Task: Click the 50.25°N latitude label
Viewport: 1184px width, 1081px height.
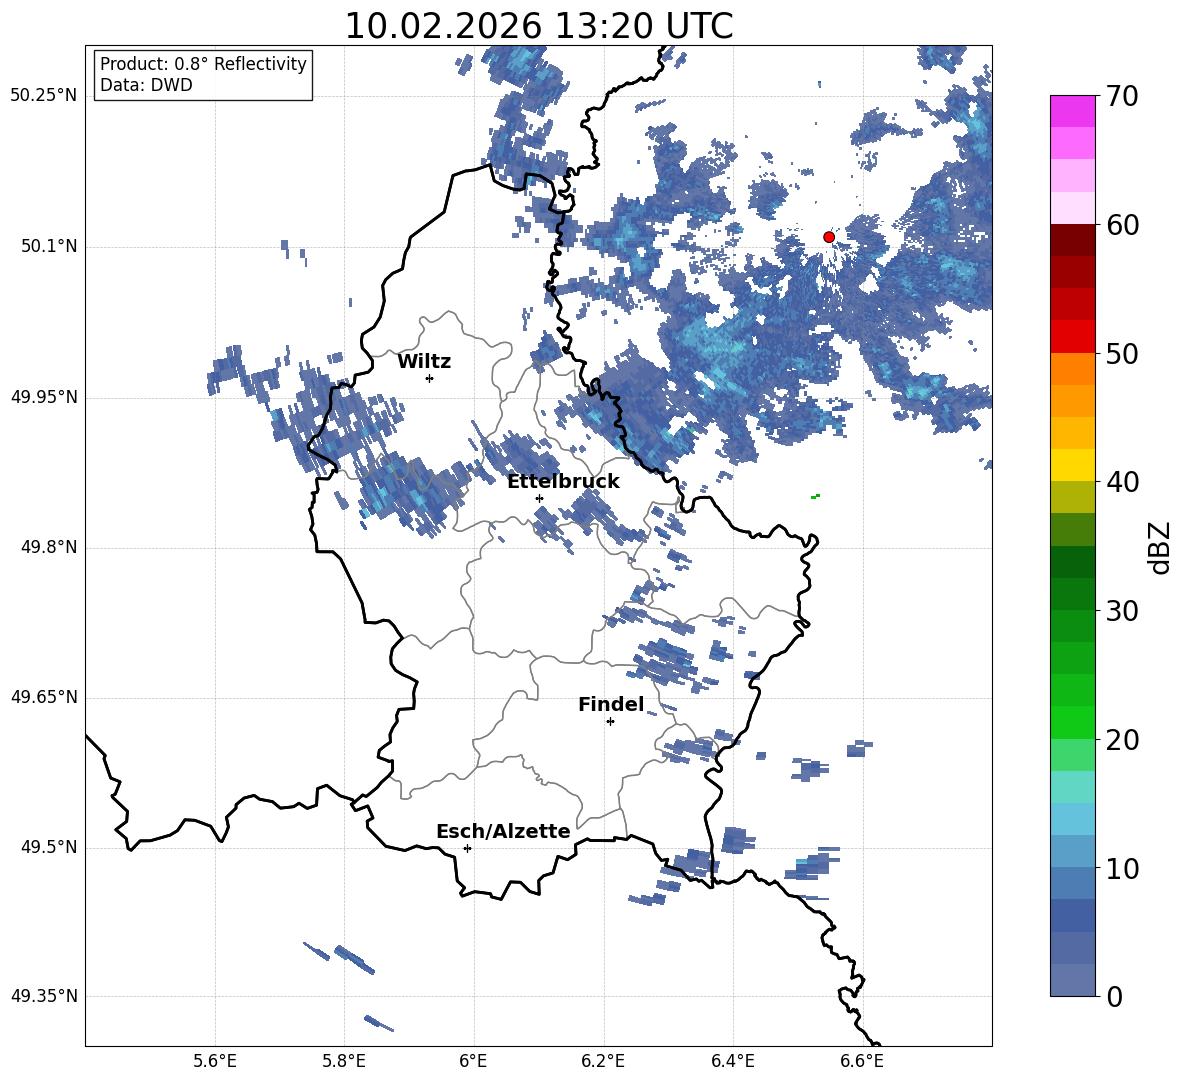Action: tap(44, 97)
